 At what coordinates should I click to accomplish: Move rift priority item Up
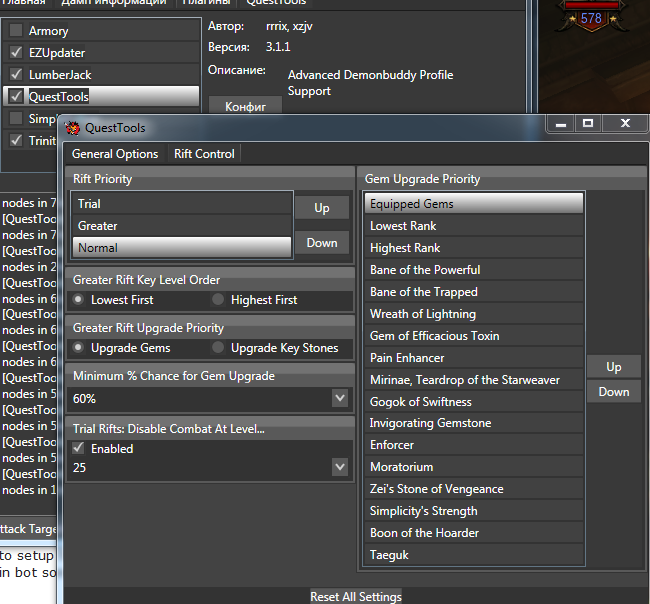(x=322, y=208)
